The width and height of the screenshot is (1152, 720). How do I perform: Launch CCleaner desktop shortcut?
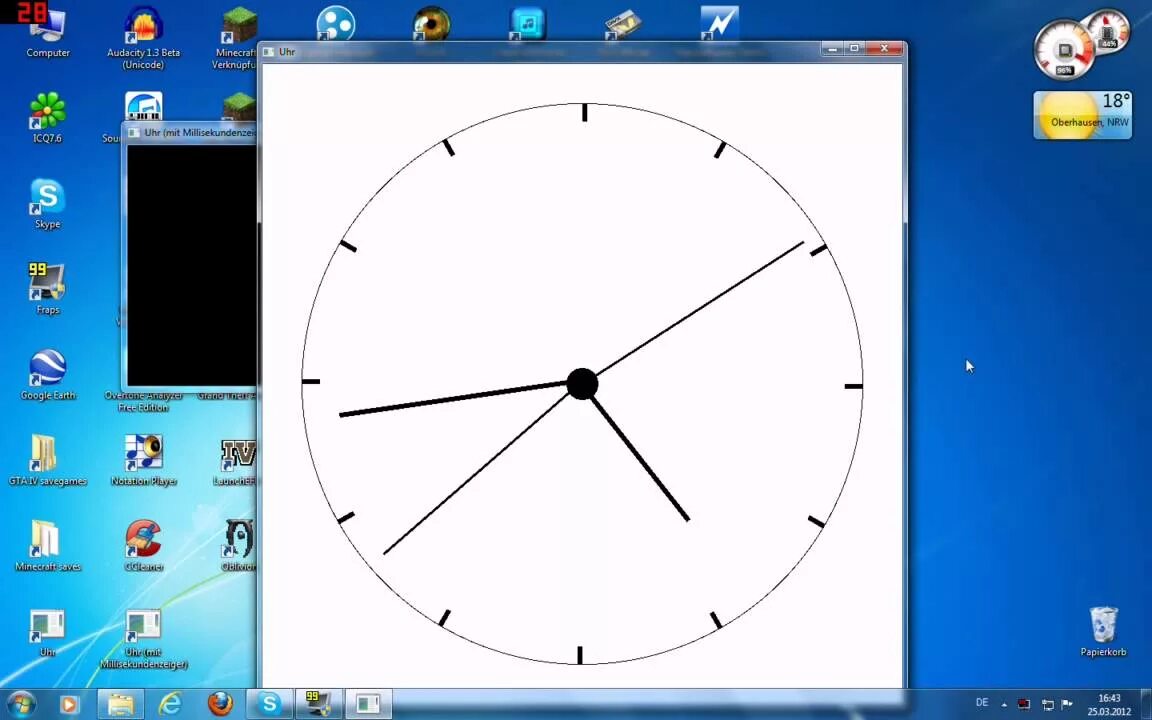143,546
